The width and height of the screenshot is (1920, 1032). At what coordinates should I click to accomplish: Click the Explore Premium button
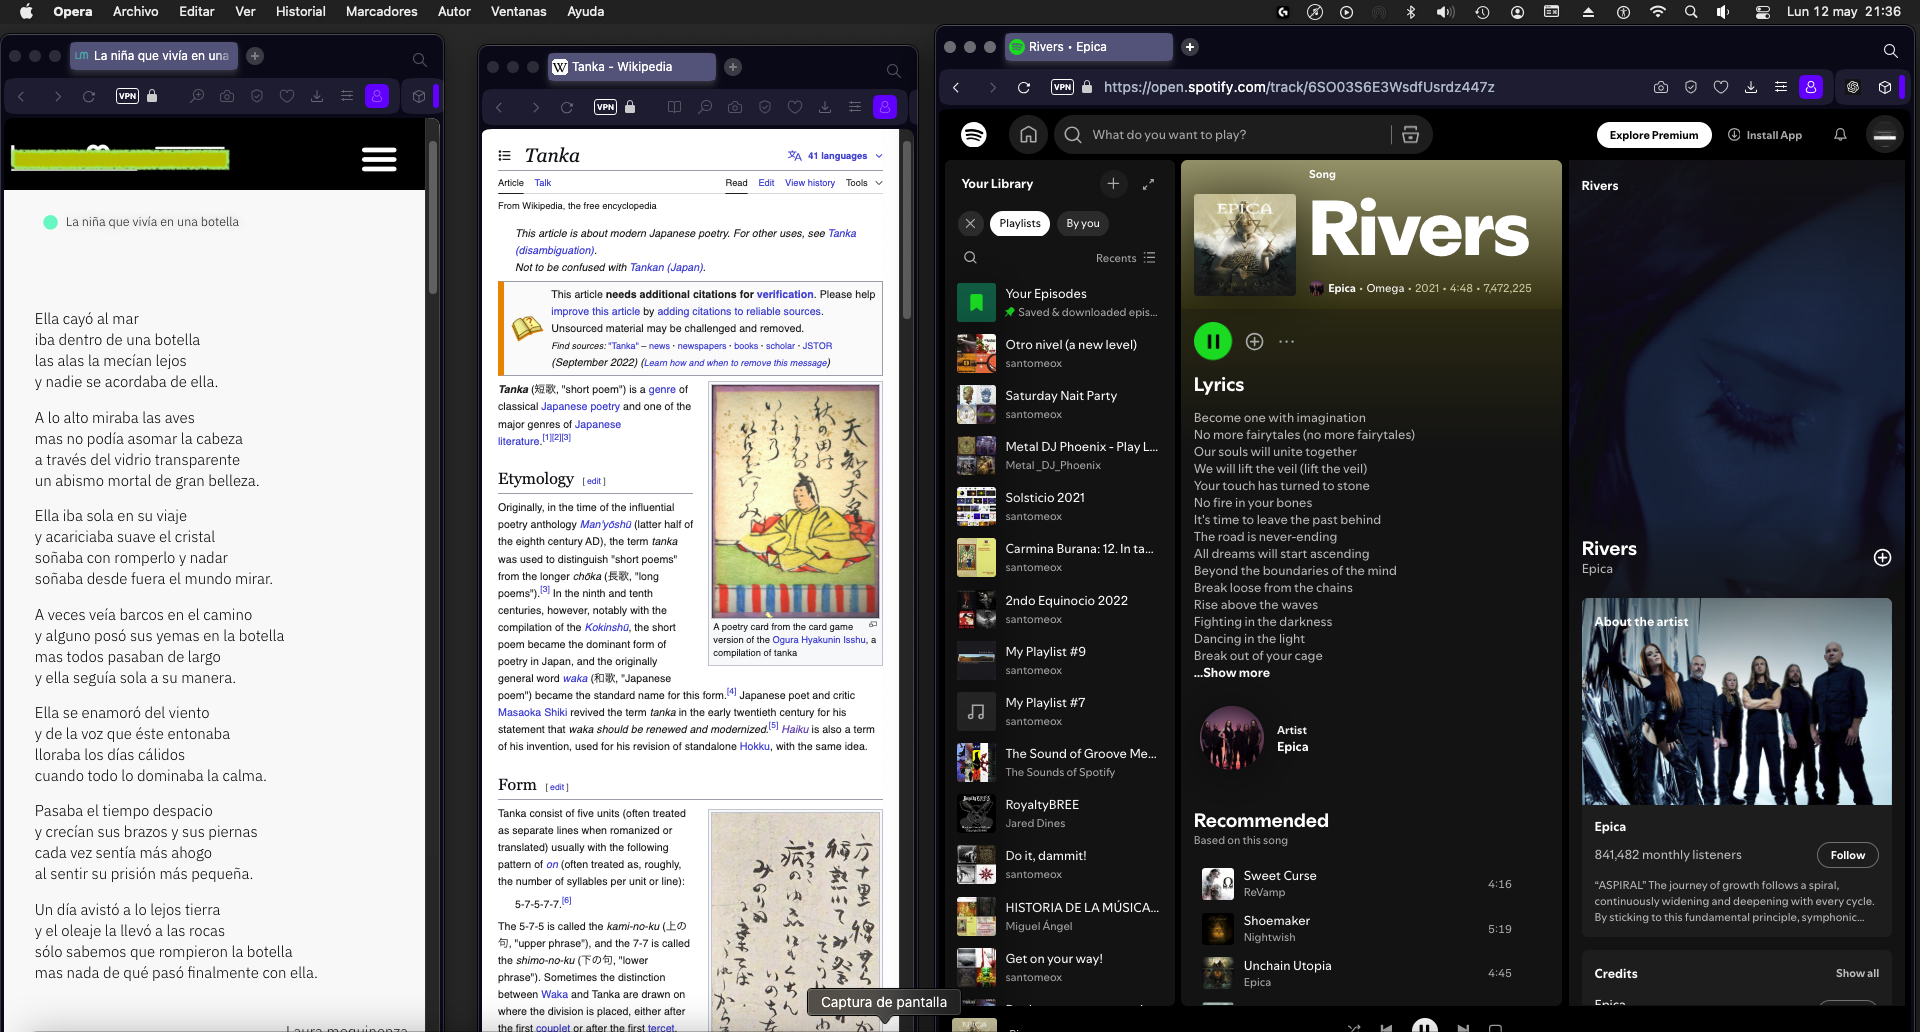click(x=1653, y=135)
